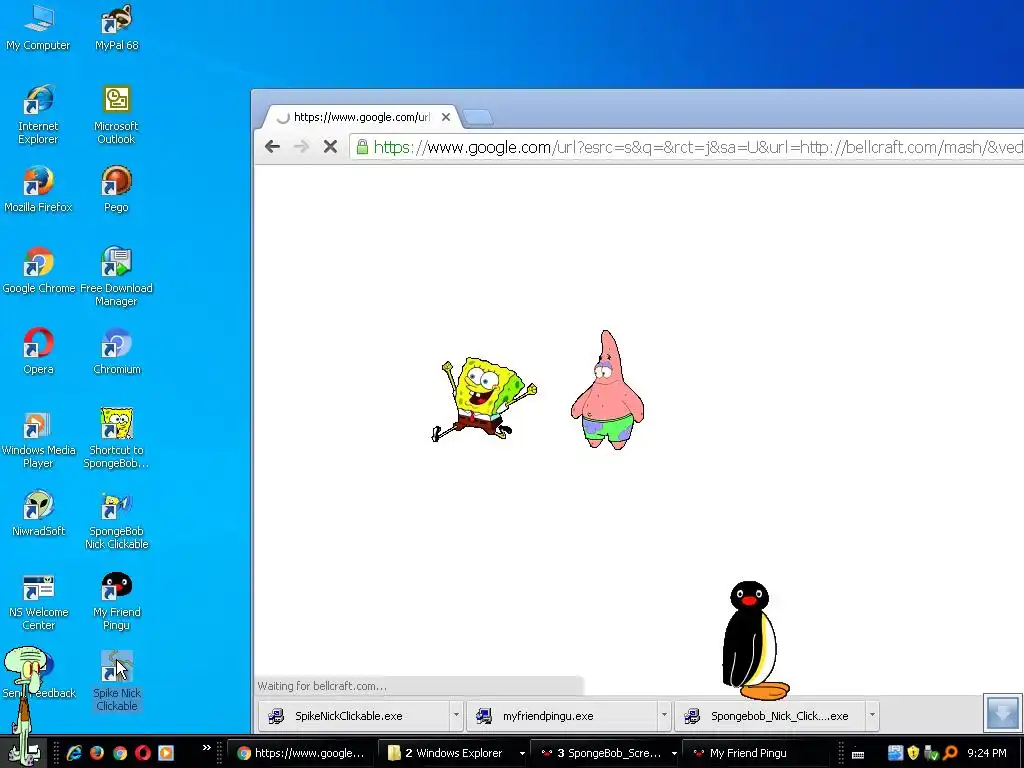Stop loading the page in Chrome
1024x768 pixels.
[x=330, y=146]
